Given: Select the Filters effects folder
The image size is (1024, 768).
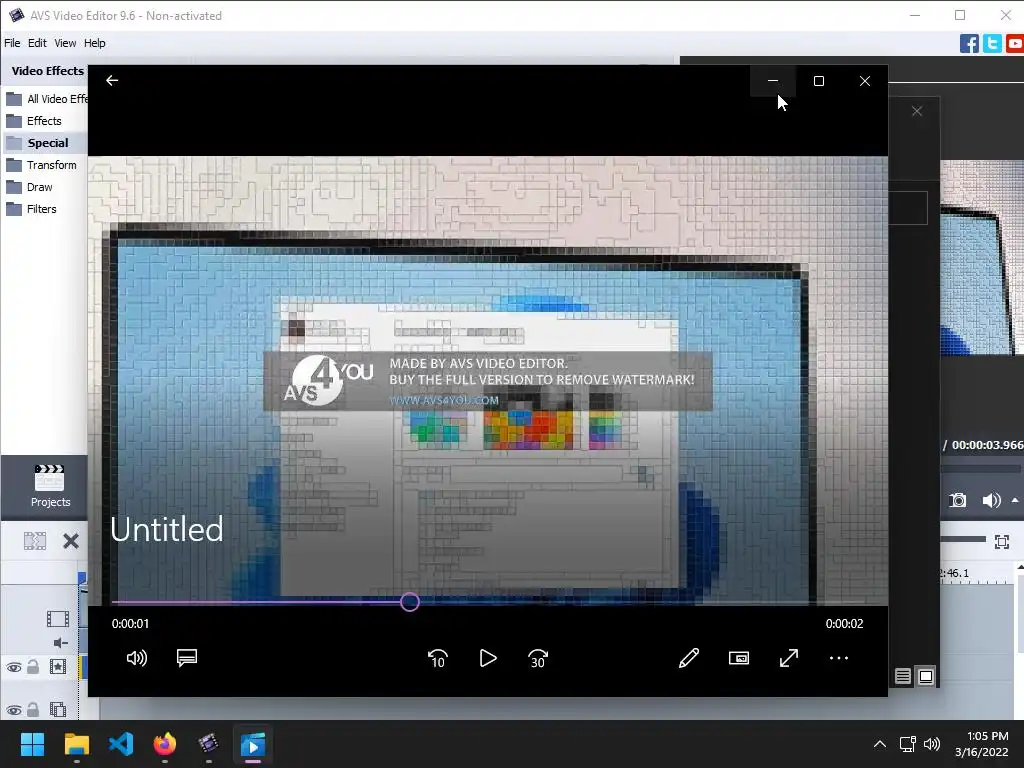Looking at the screenshot, I should pyautogui.click(x=41, y=209).
